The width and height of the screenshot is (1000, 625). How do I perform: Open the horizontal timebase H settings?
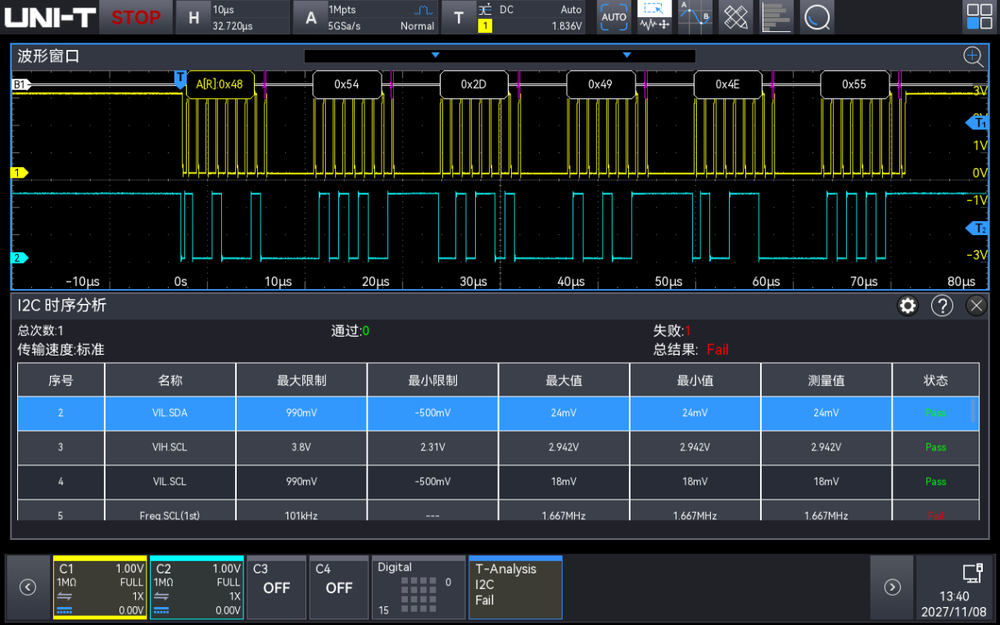[x=232, y=17]
